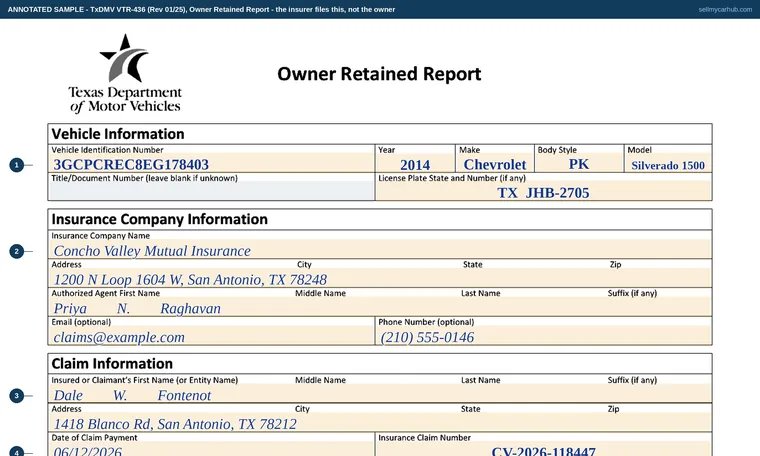Image resolution: width=760 pixels, height=456 pixels.
Task: Click the Phone Number field (210) 555-0146
Action: (543, 336)
